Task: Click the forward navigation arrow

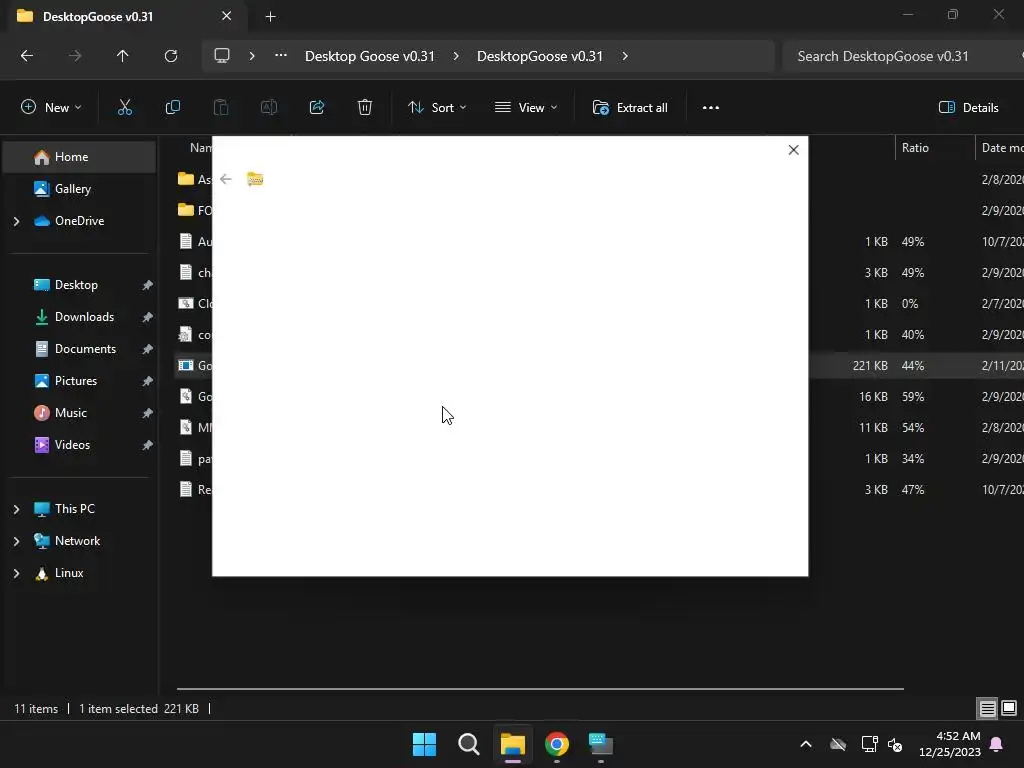Action: pyautogui.click(x=75, y=56)
